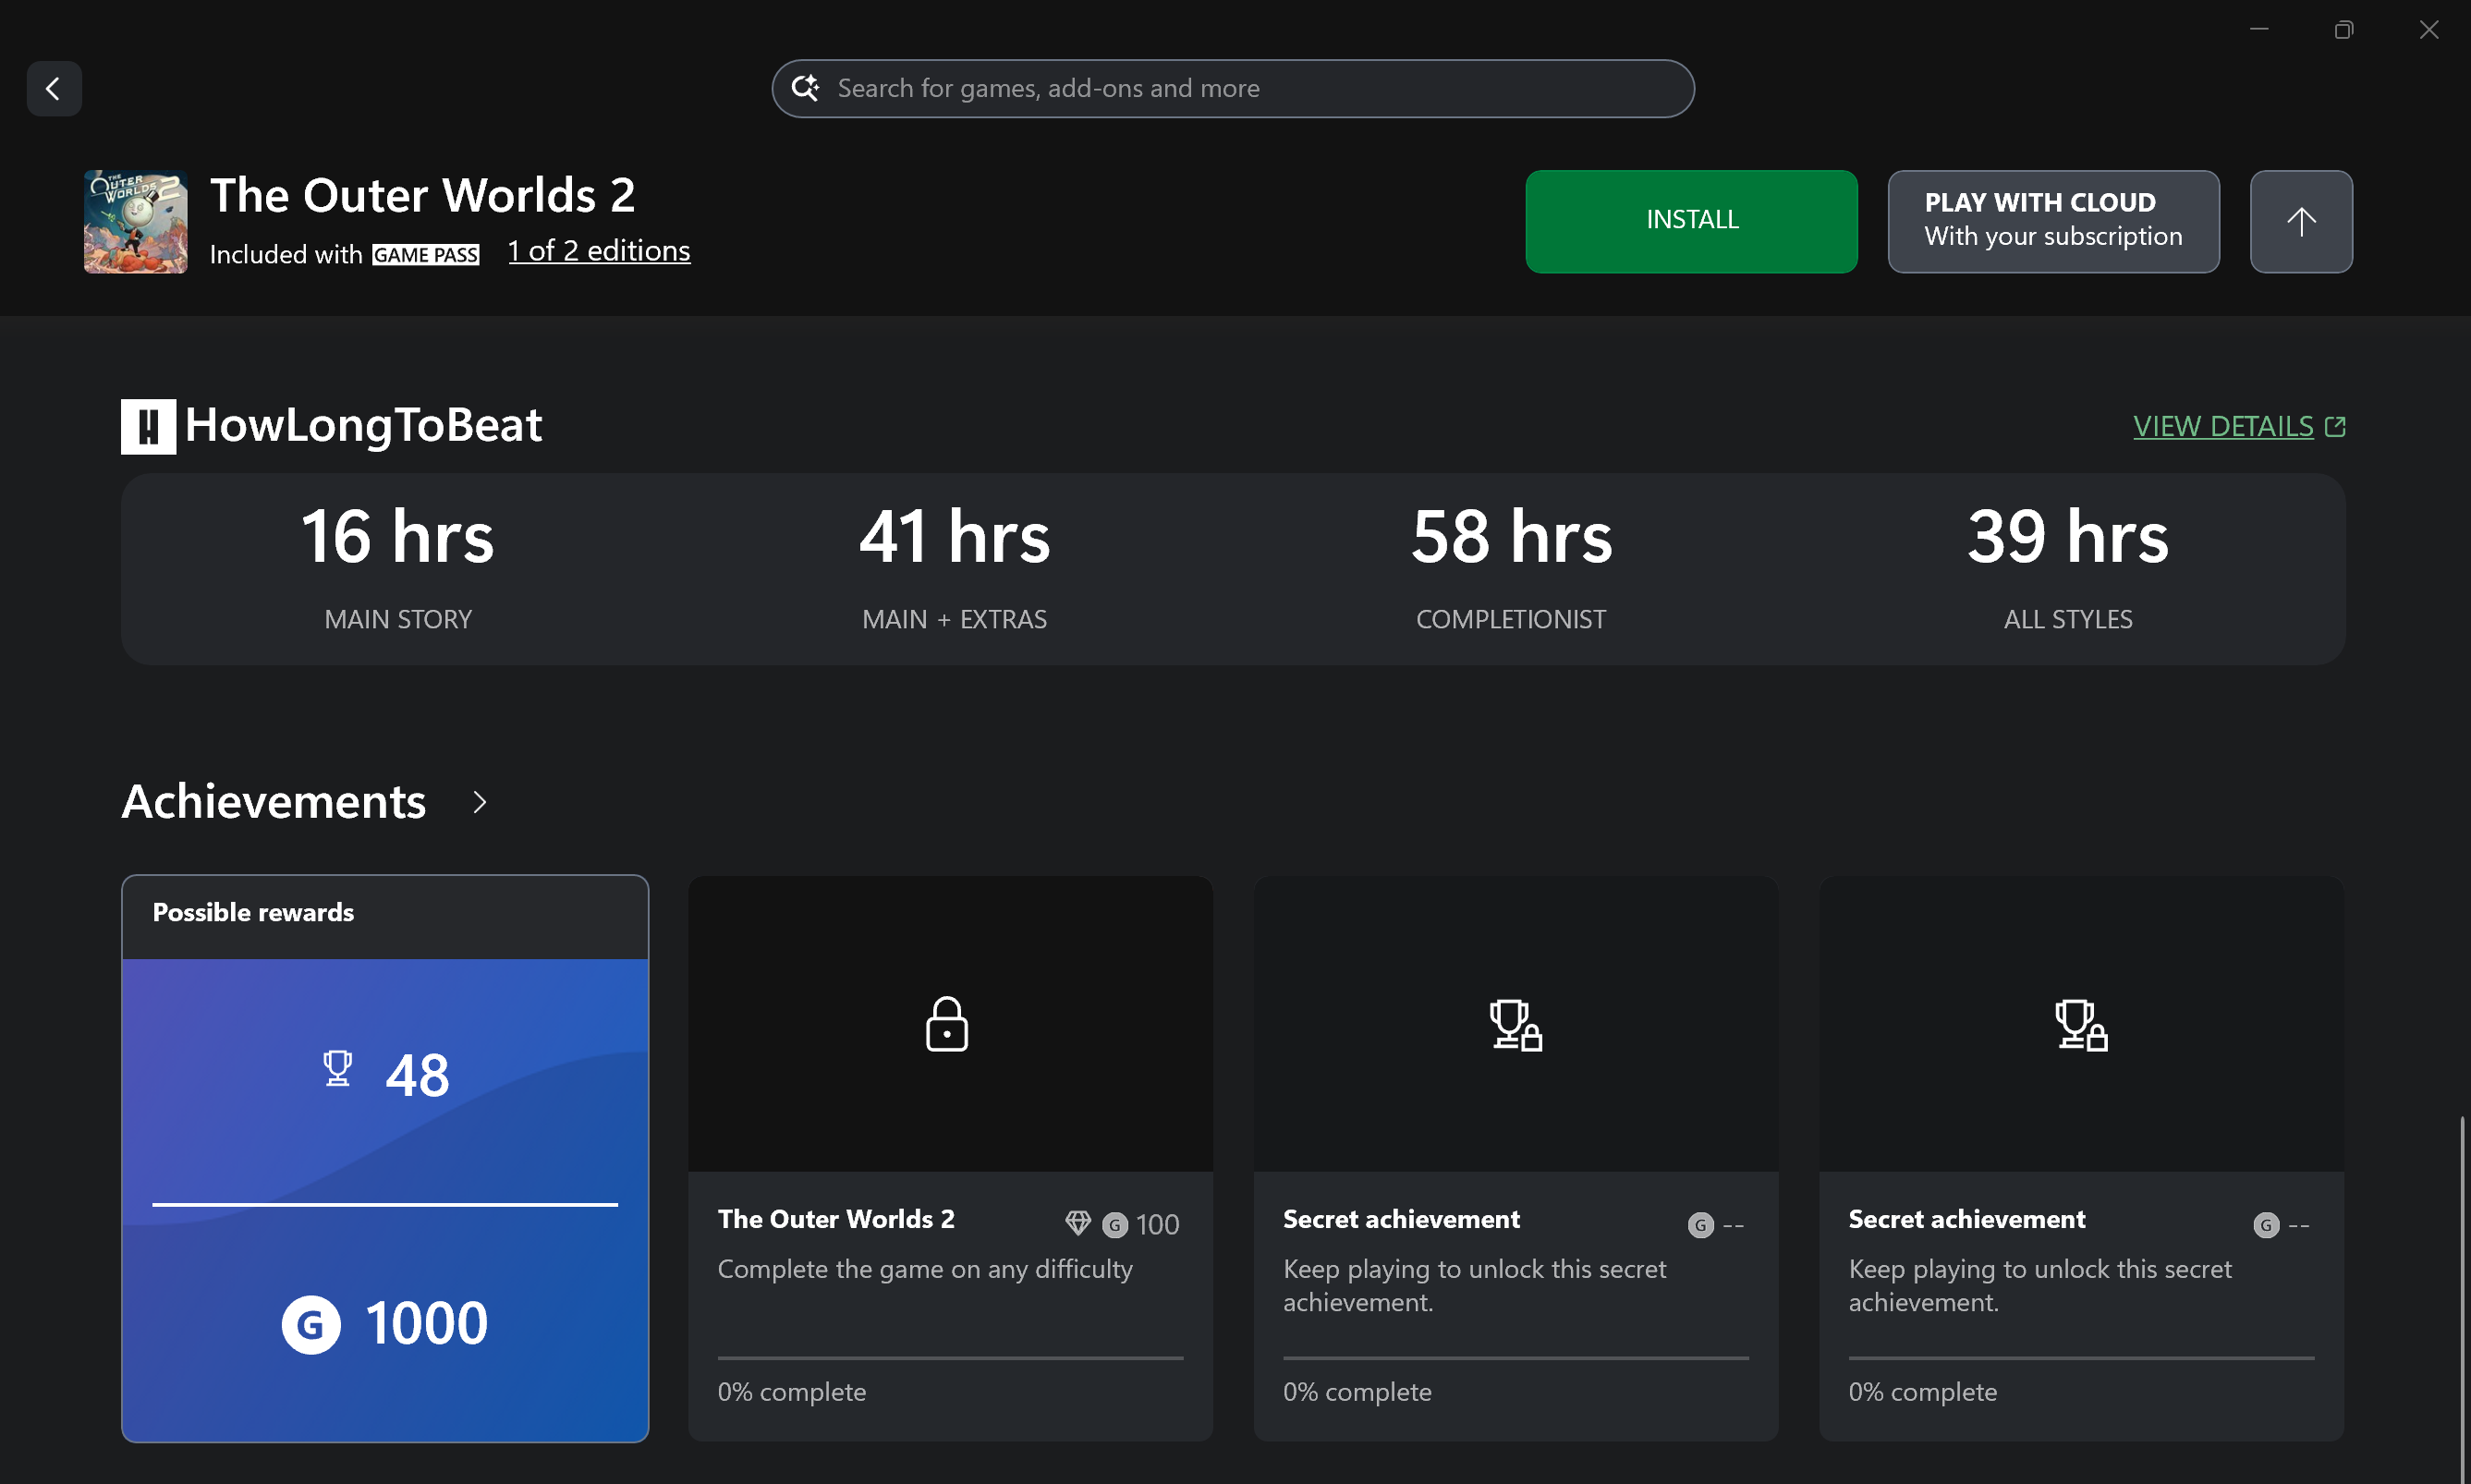
Task: Click the rare achievement diamond icon
Action: click(x=1079, y=1223)
